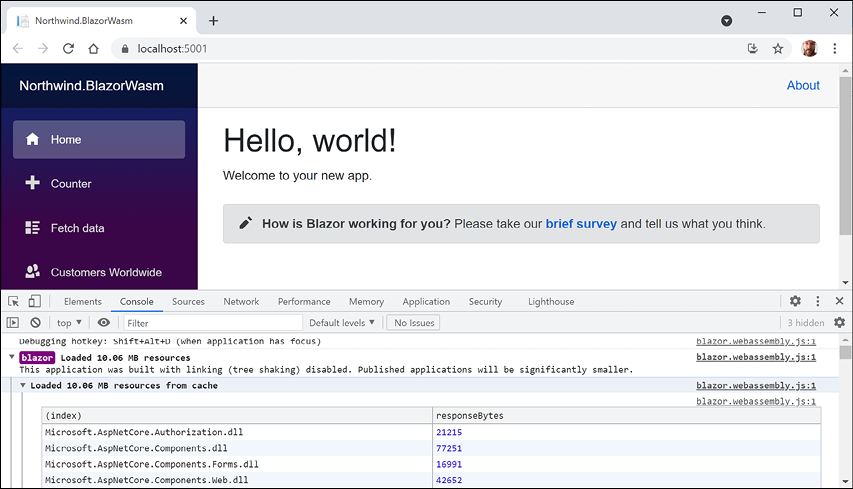Switch to the Network tab
The image size is (853, 489).
(x=241, y=301)
